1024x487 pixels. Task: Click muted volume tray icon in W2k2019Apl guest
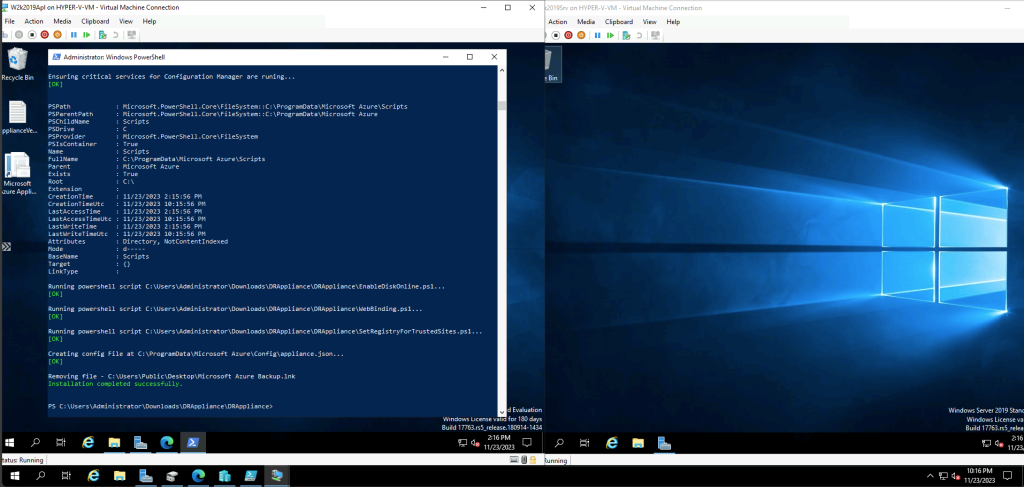pyautogui.click(x=474, y=443)
